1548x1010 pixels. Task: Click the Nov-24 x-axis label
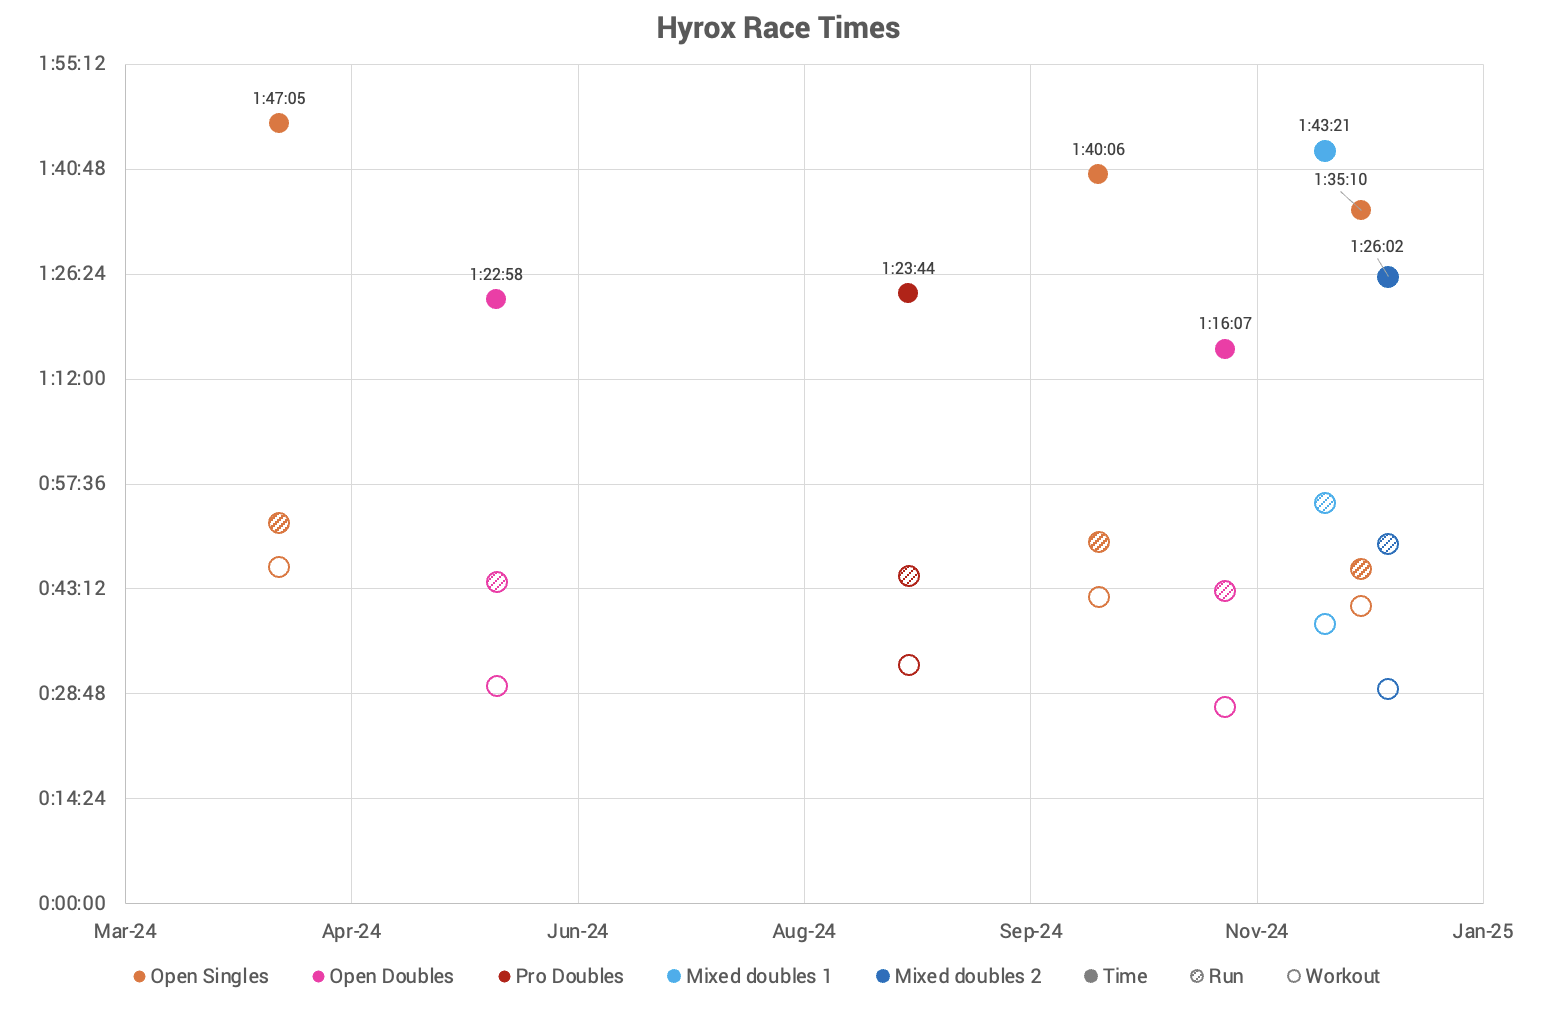pyautogui.click(x=1257, y=931)
